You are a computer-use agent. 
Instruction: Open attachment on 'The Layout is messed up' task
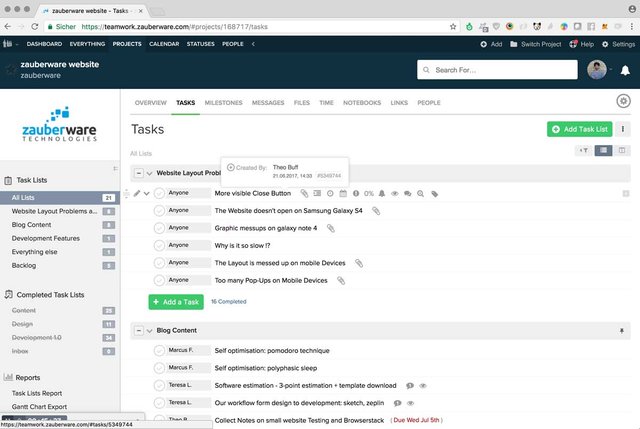point(359,263)
